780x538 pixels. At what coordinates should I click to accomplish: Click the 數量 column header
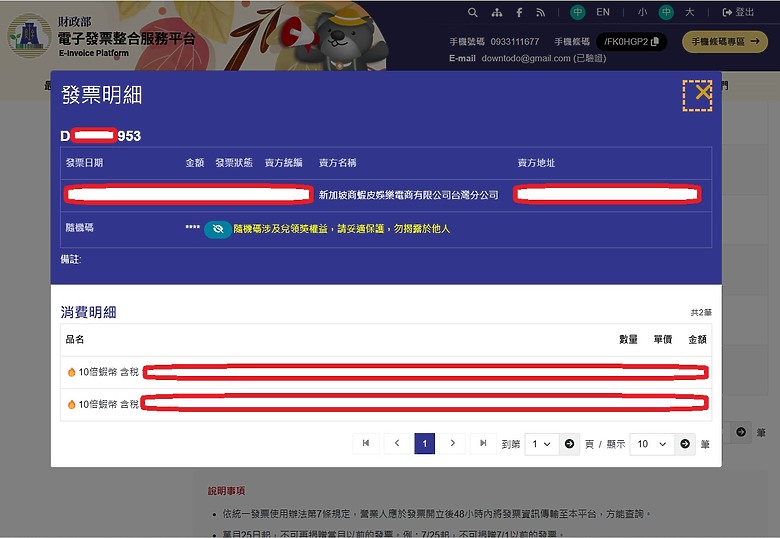click(x=628, y=339)
